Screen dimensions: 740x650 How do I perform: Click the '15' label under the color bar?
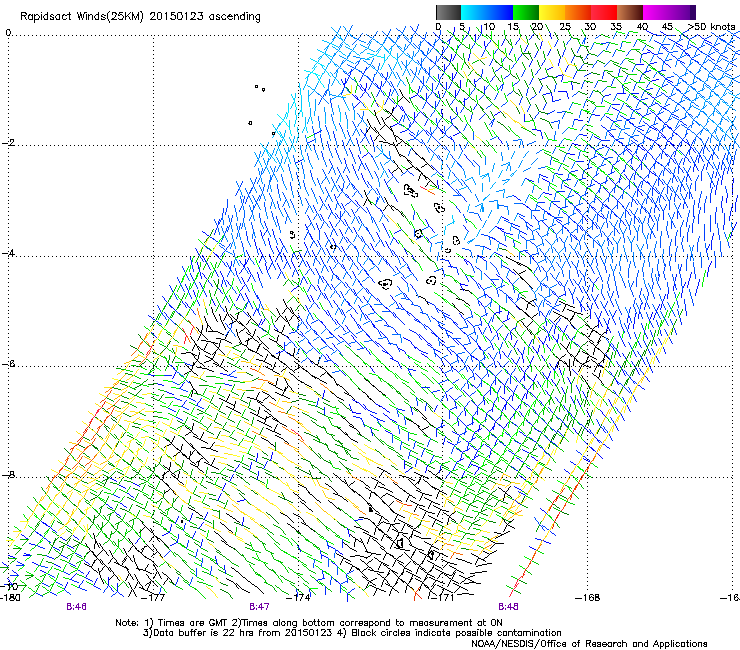pyautogui.click(x=513, y=27)
